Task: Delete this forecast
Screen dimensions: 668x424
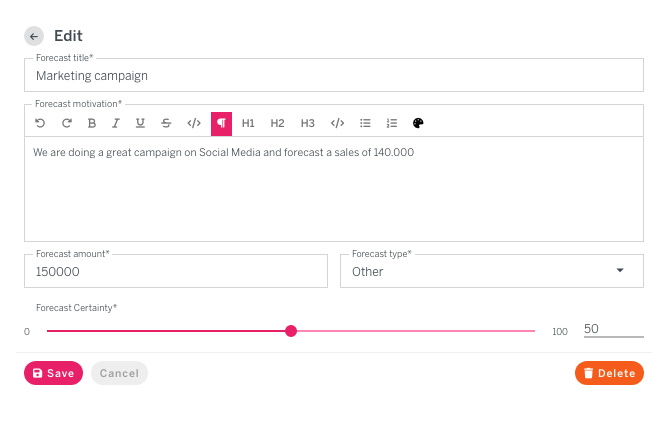Action: coord(609,373)
